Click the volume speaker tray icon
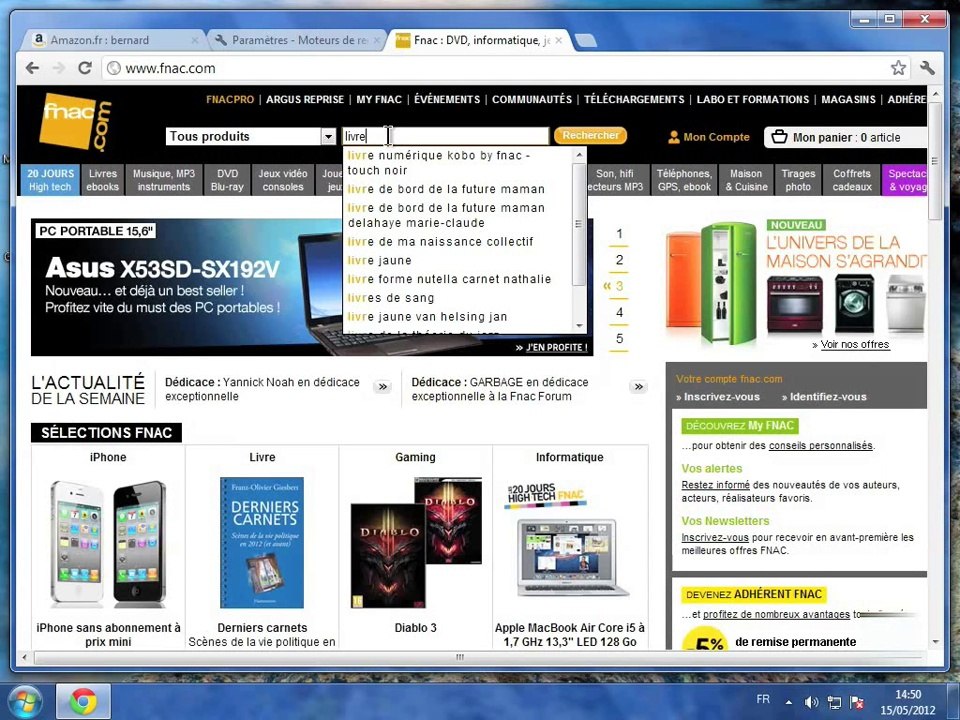Screen dimensions: 960x720 811,702
